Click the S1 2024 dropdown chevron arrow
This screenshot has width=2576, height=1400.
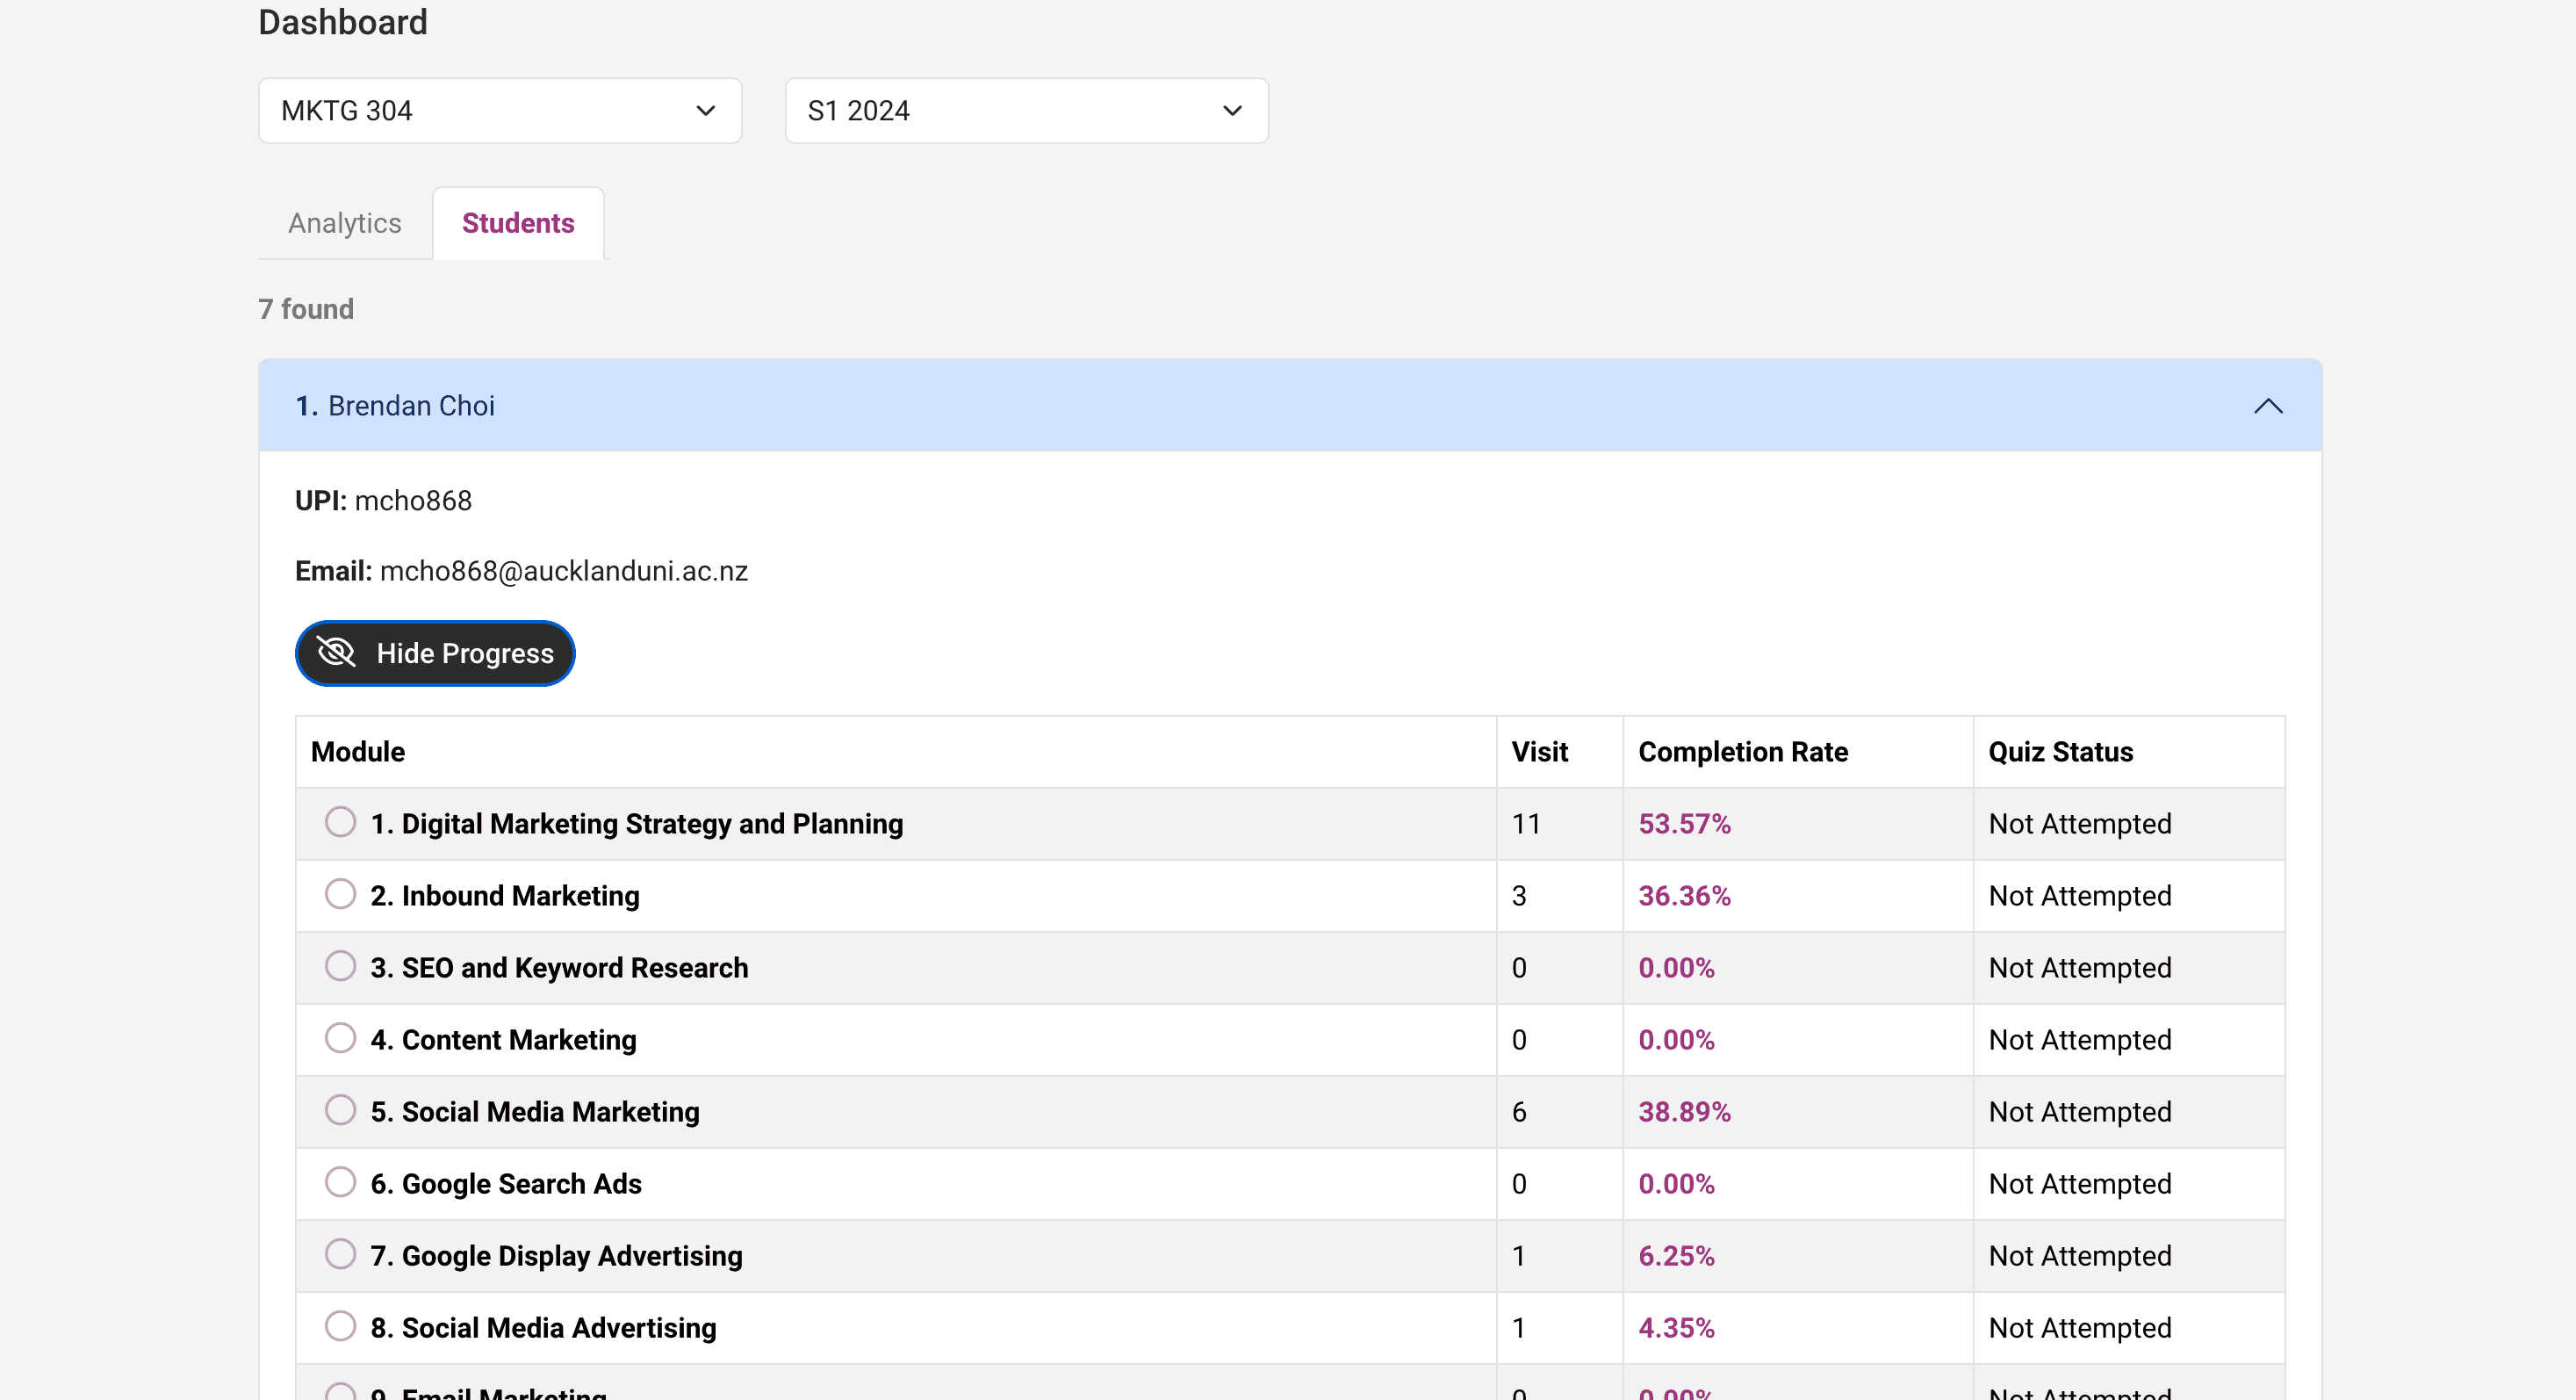pyautogui.click(x=1232, y=111)
